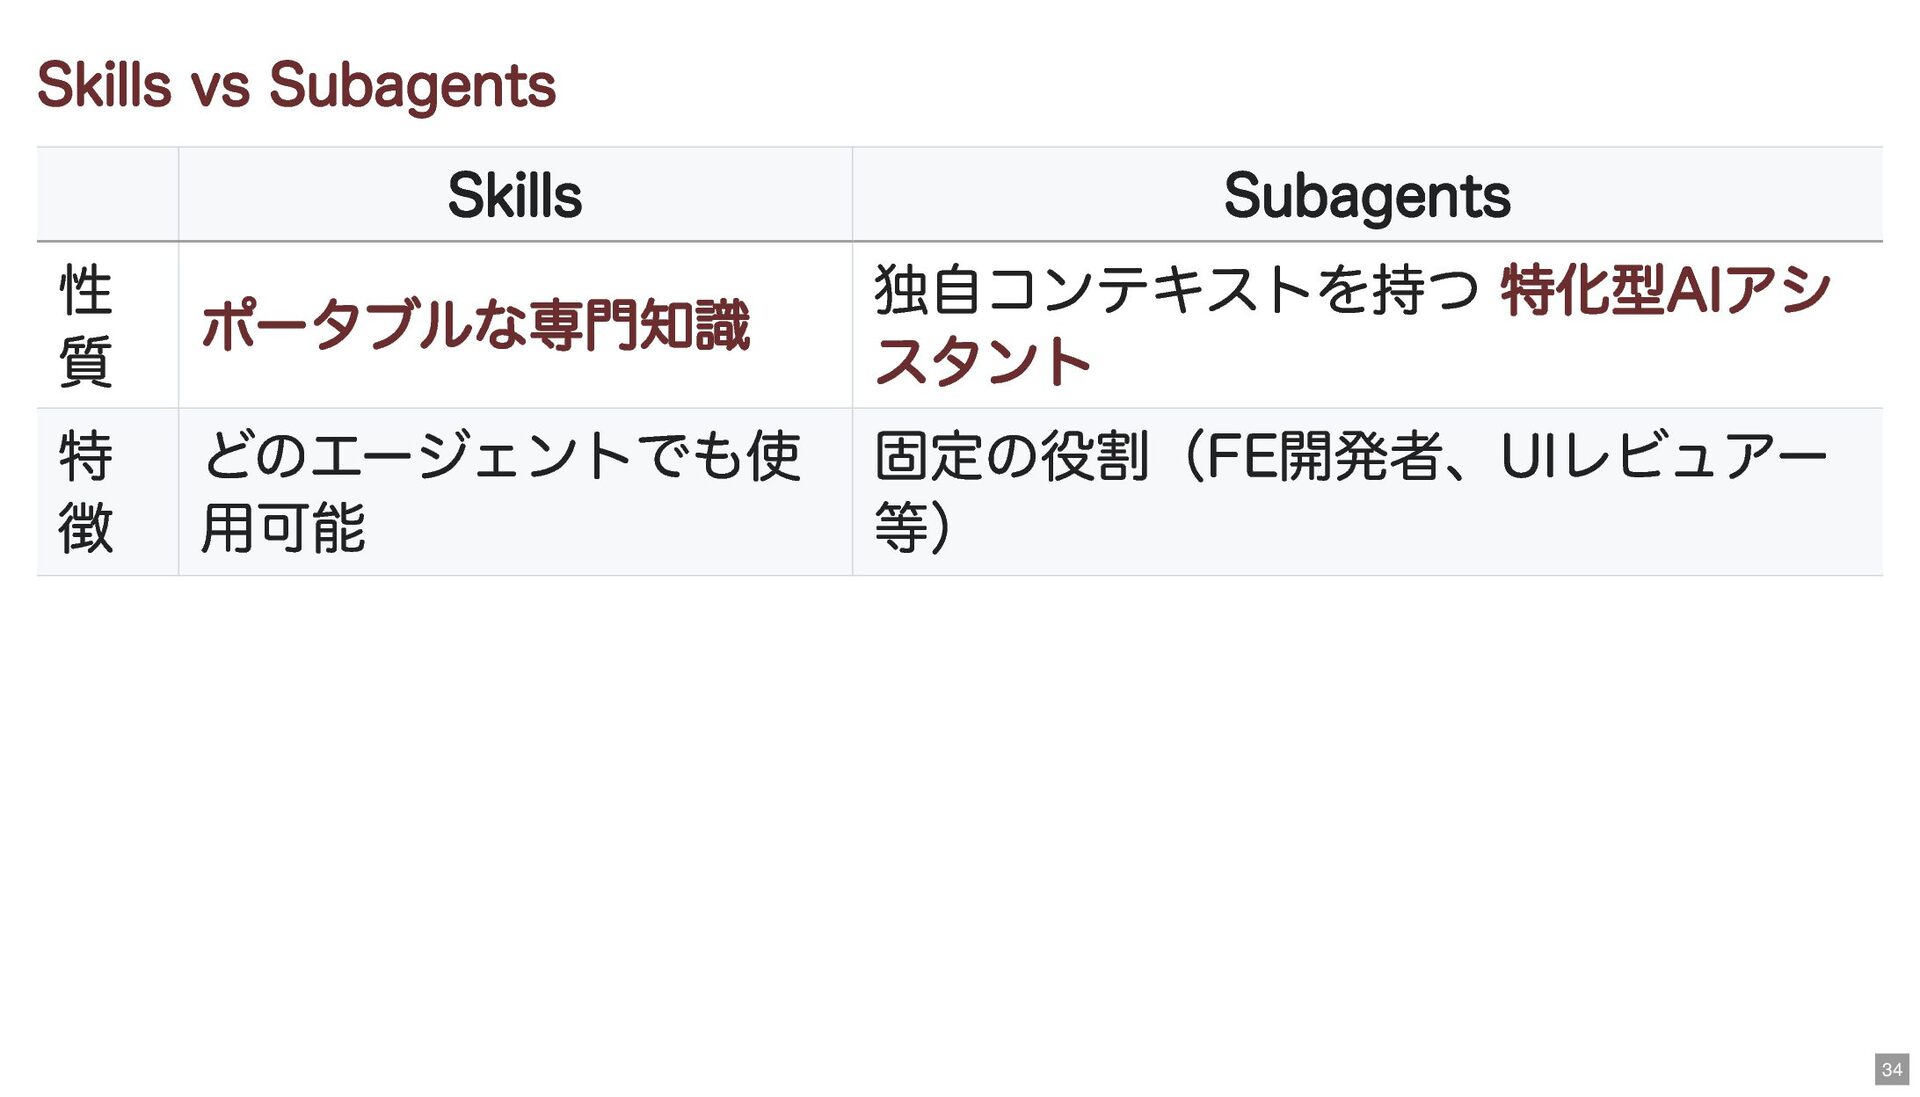Click the red スタント text on second line
Screen dimensions: 1920x1097
click(x=982, y=361)
